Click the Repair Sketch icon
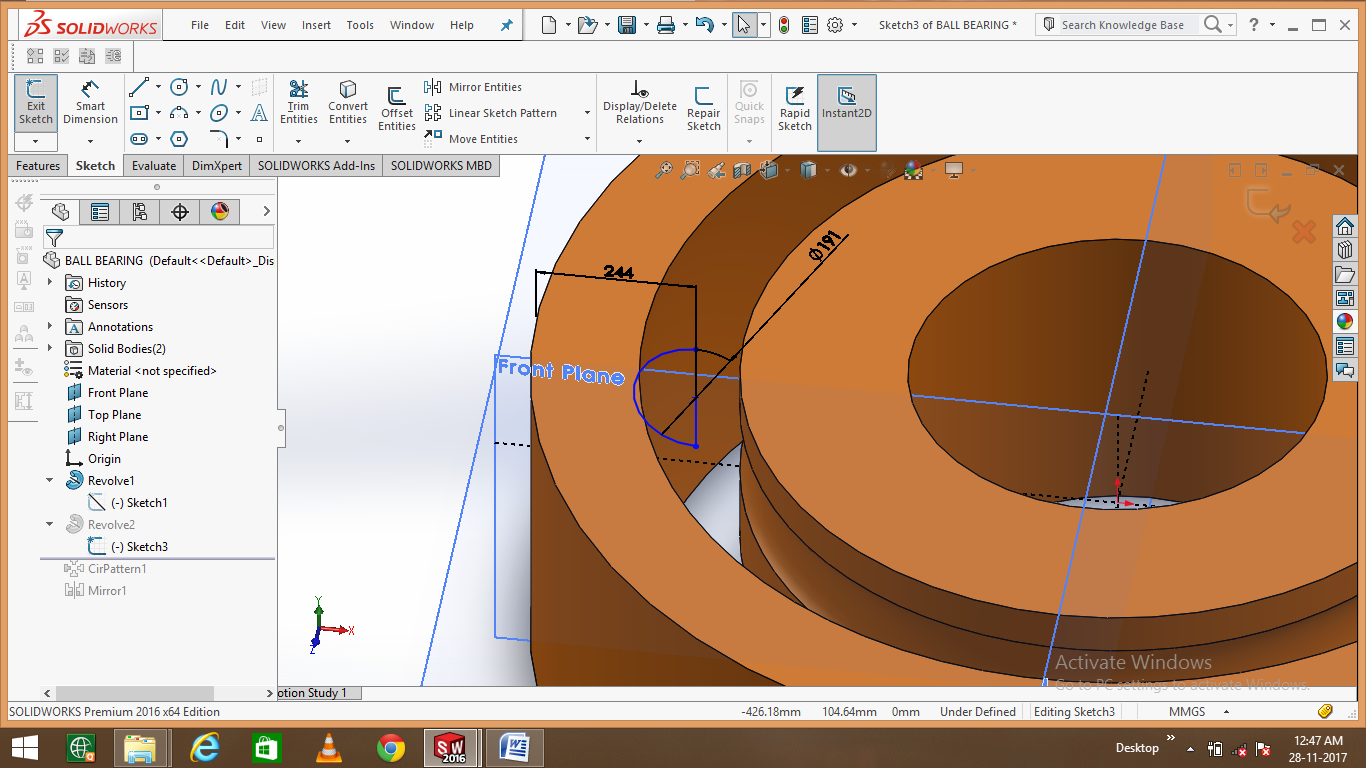1366x768 pixels. pos(703,103)
